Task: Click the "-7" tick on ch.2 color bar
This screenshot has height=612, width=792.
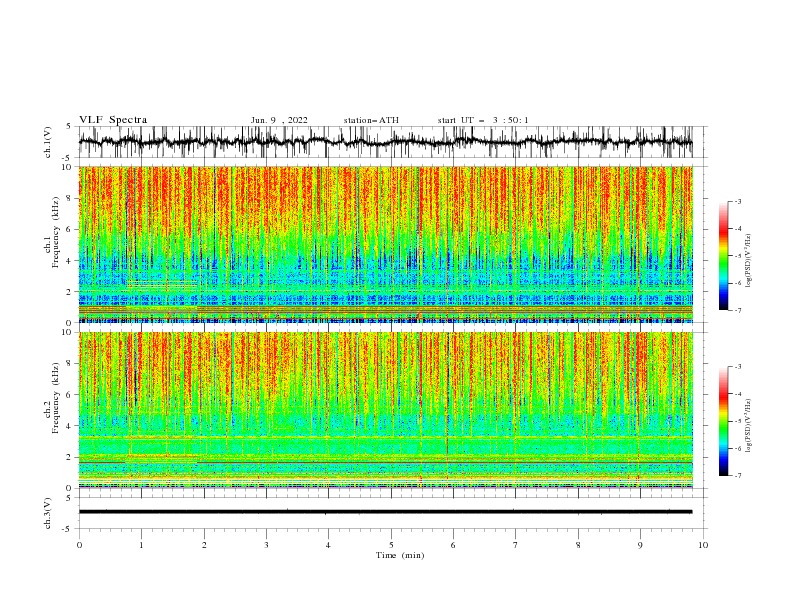Action: click(x=737, y=475)
